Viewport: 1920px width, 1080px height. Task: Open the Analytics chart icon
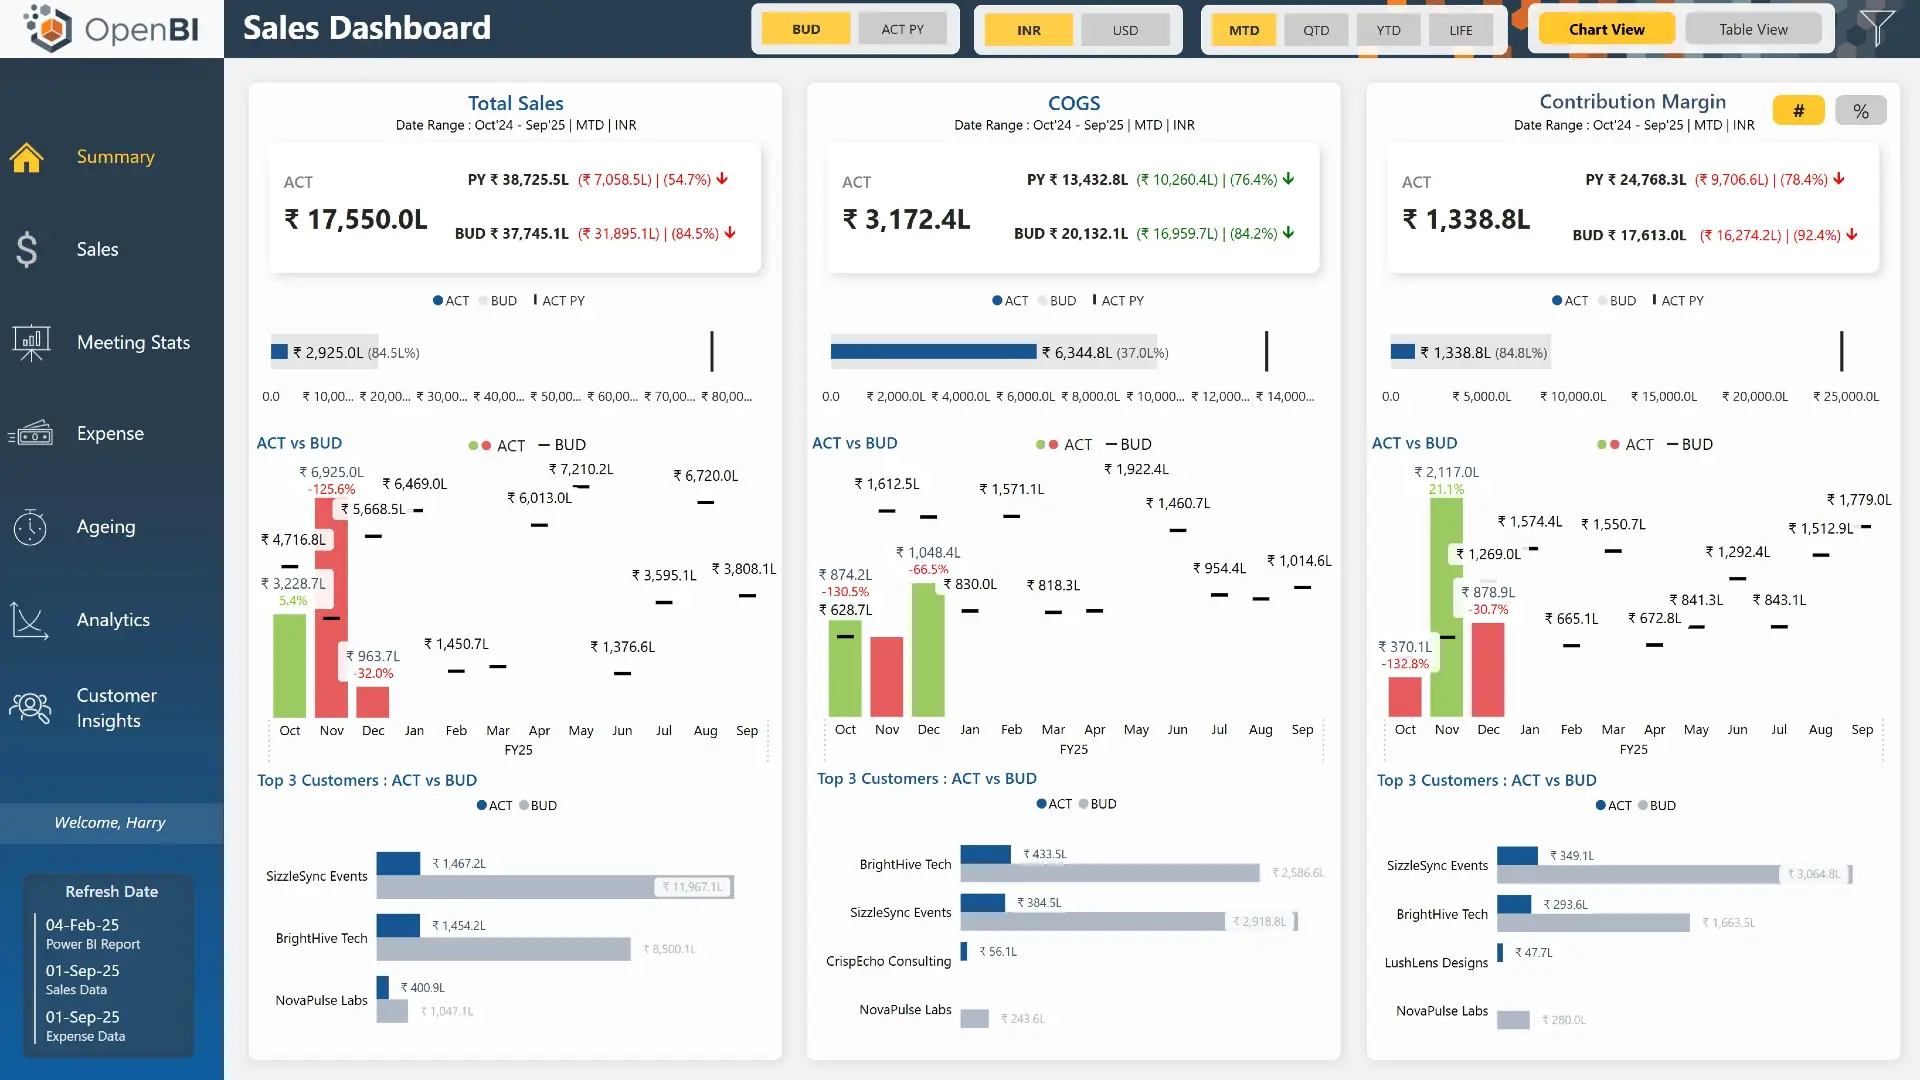pyautogui.click(x=31, y=620)
